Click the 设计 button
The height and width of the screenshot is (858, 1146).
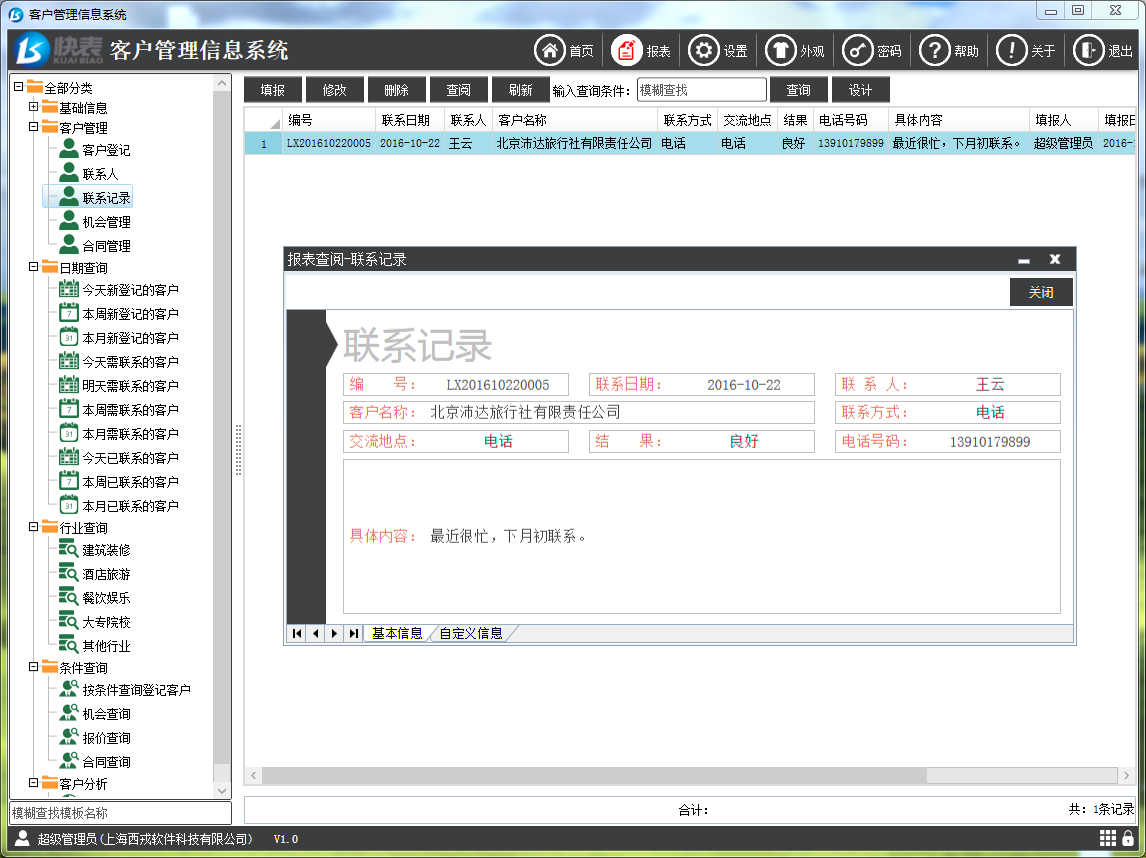point(860,90)
